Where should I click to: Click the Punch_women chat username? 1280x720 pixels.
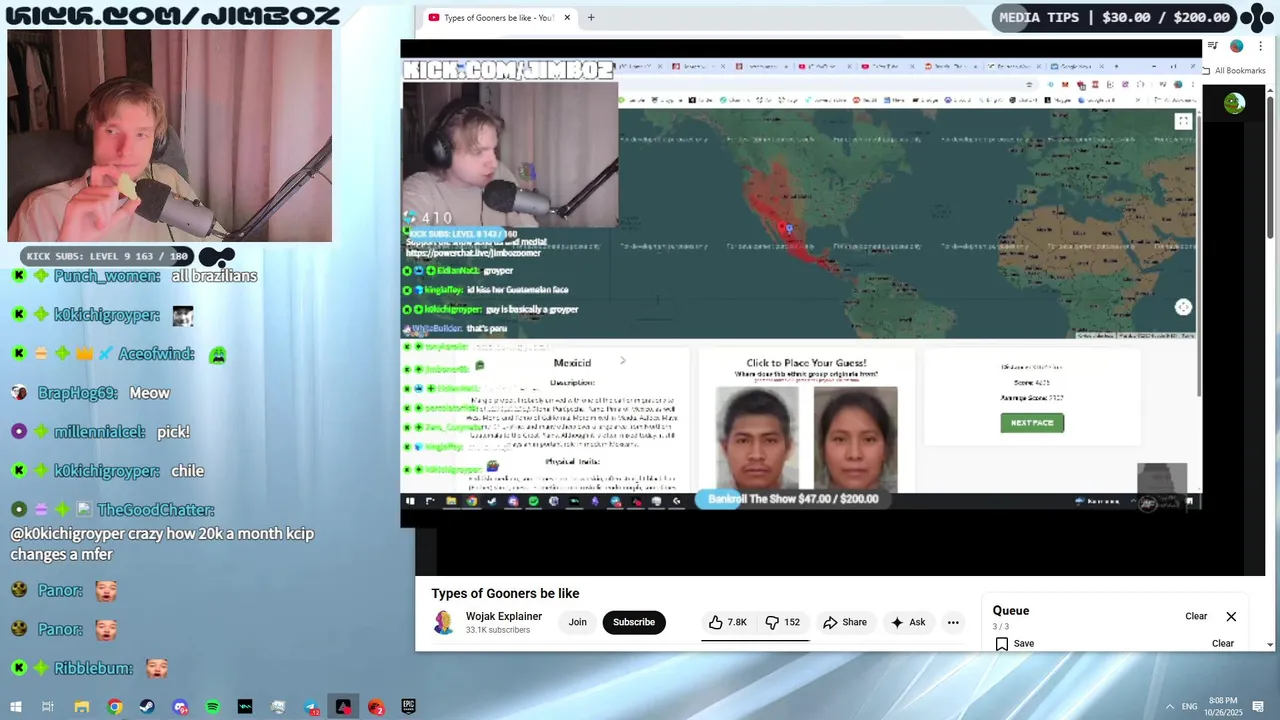[107, 276]
